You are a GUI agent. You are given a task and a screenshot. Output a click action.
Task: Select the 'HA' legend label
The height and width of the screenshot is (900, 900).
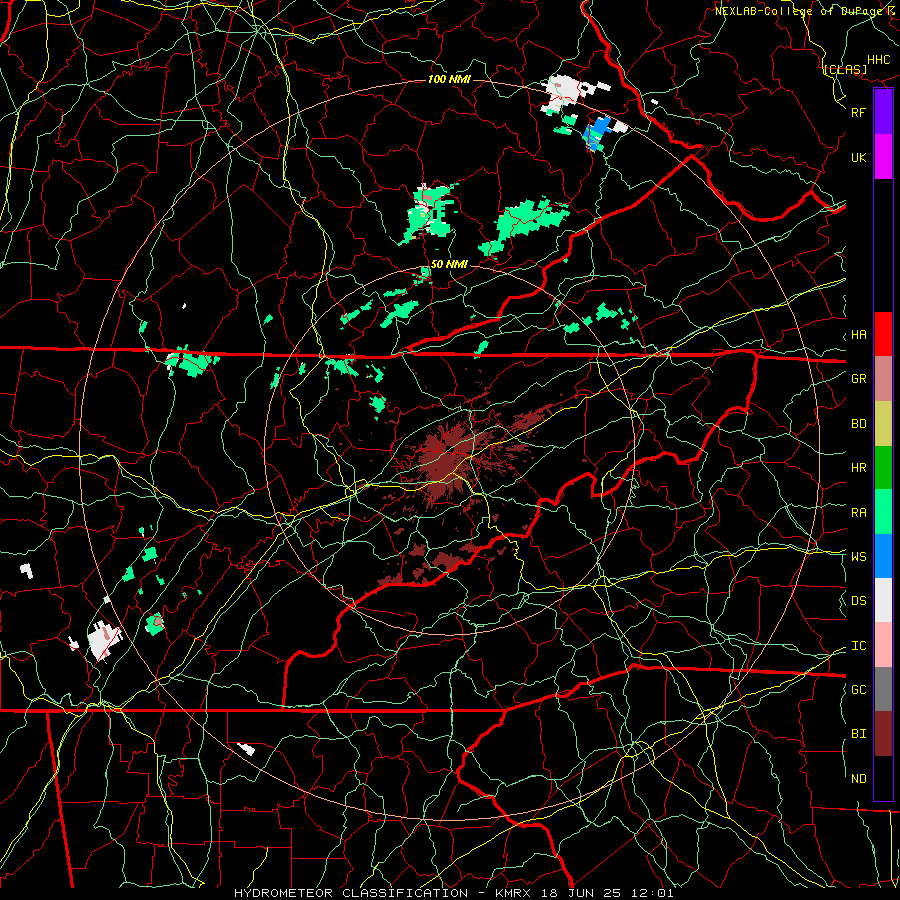click(x=858, y=335)
